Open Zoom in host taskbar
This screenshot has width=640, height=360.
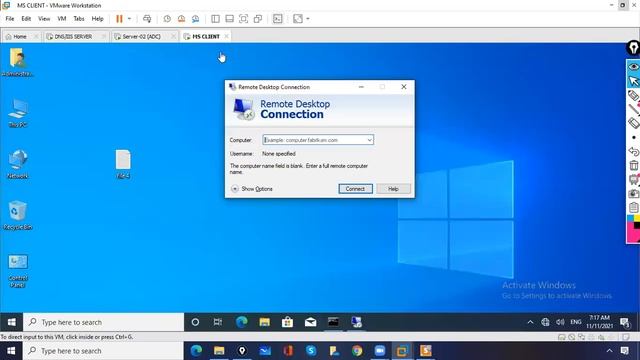380,351
